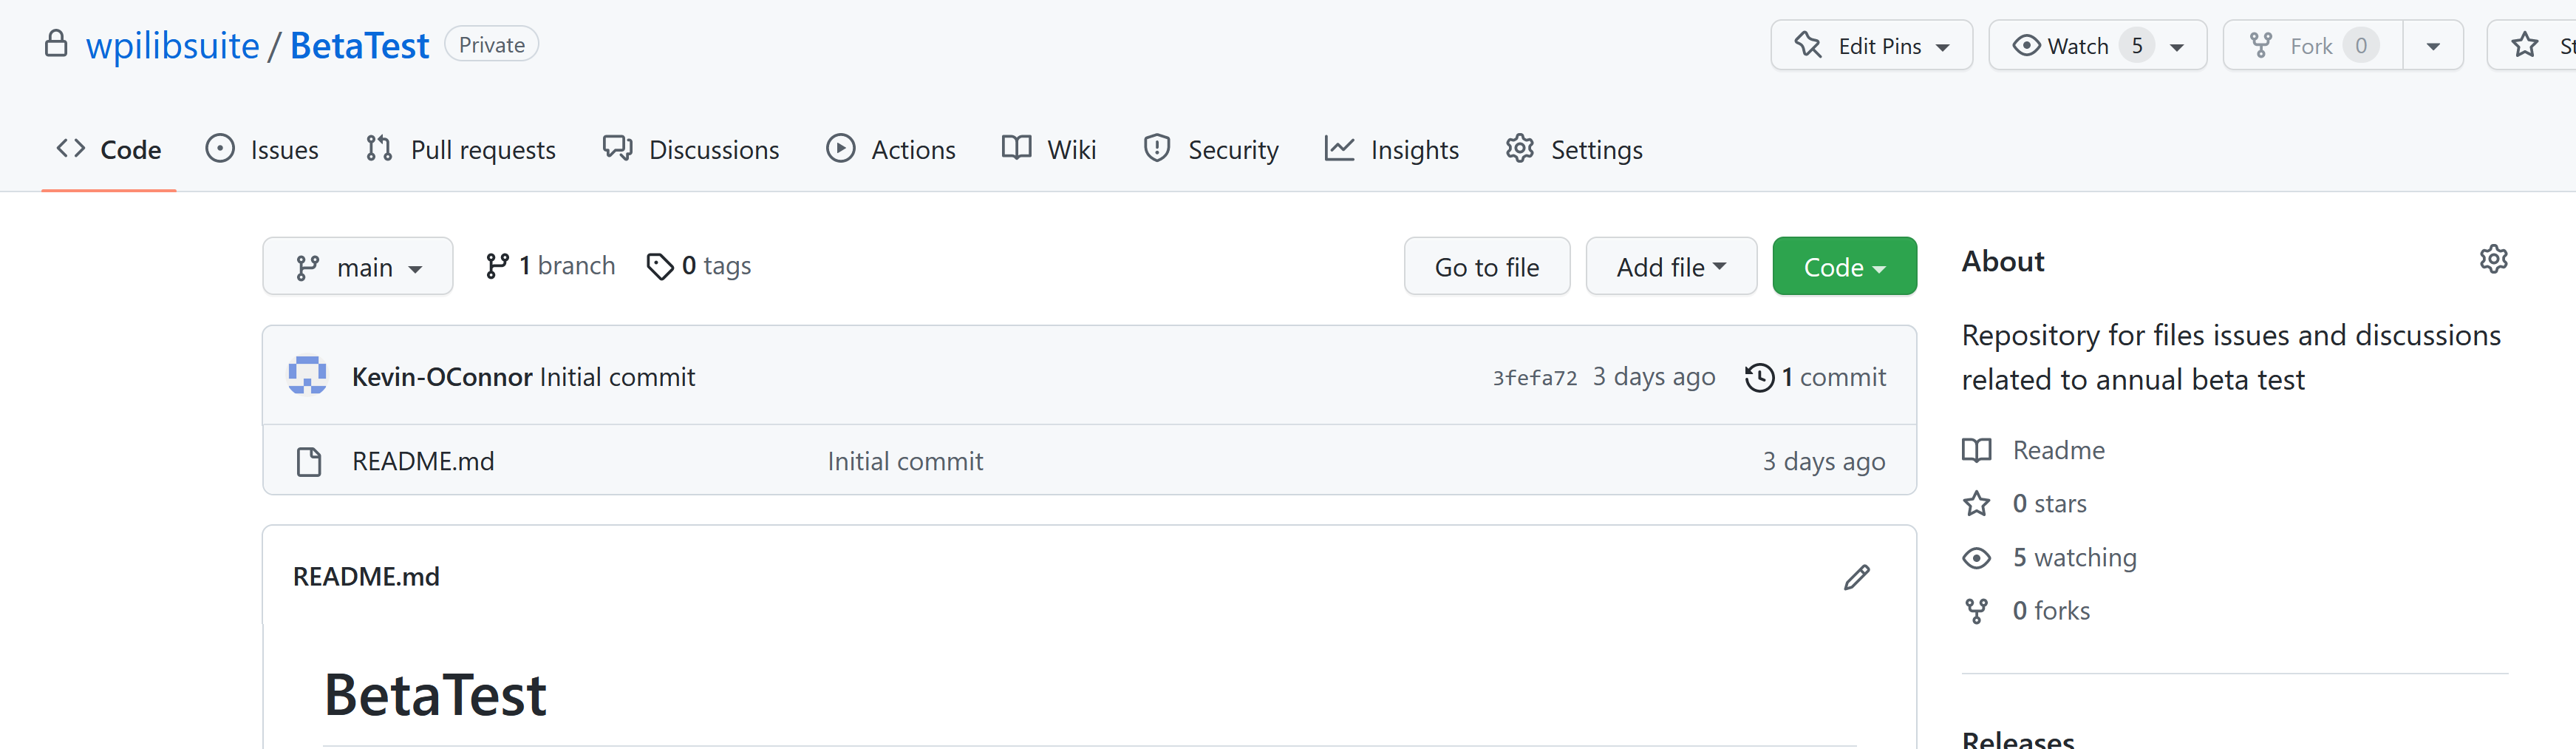
Task: Open the README.md file in the list
Action: (423, 461)
